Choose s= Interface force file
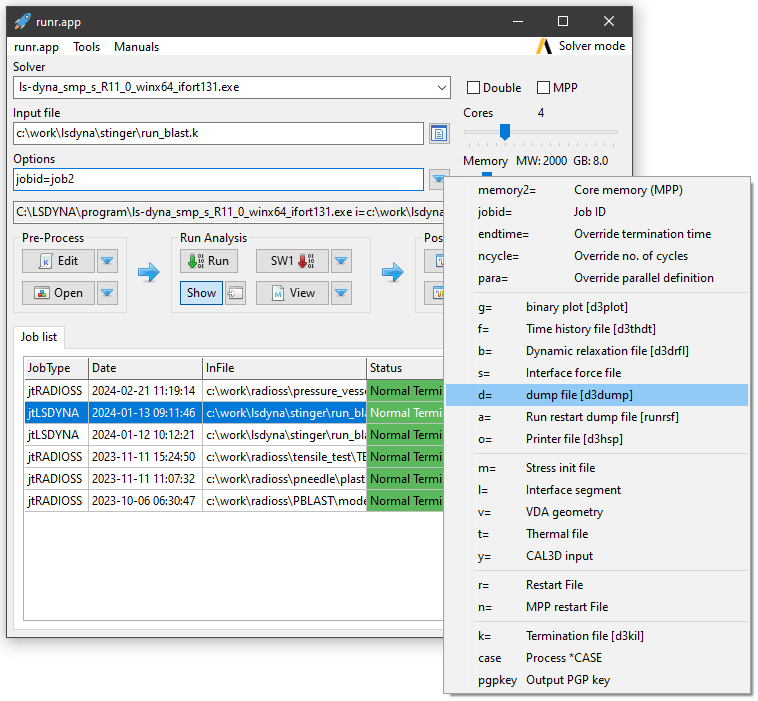 [597, 373]
